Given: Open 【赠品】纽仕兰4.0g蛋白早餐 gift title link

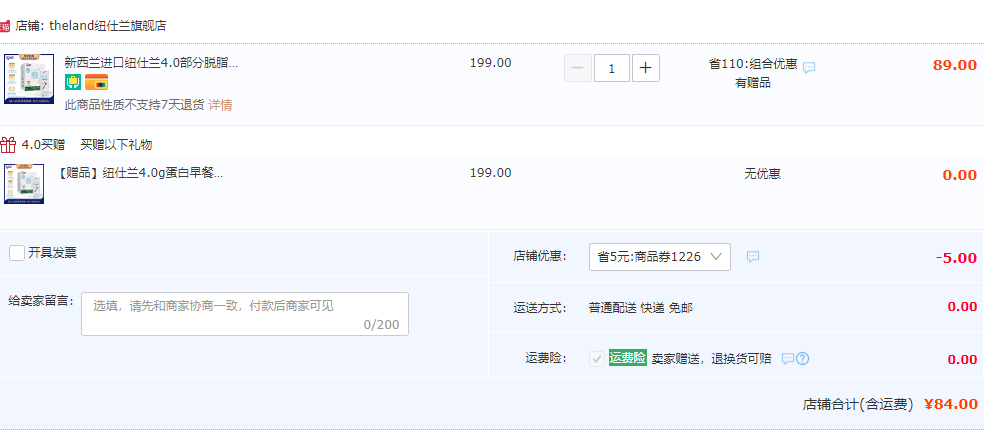Looking at the screenshot, I should [140, 173].
